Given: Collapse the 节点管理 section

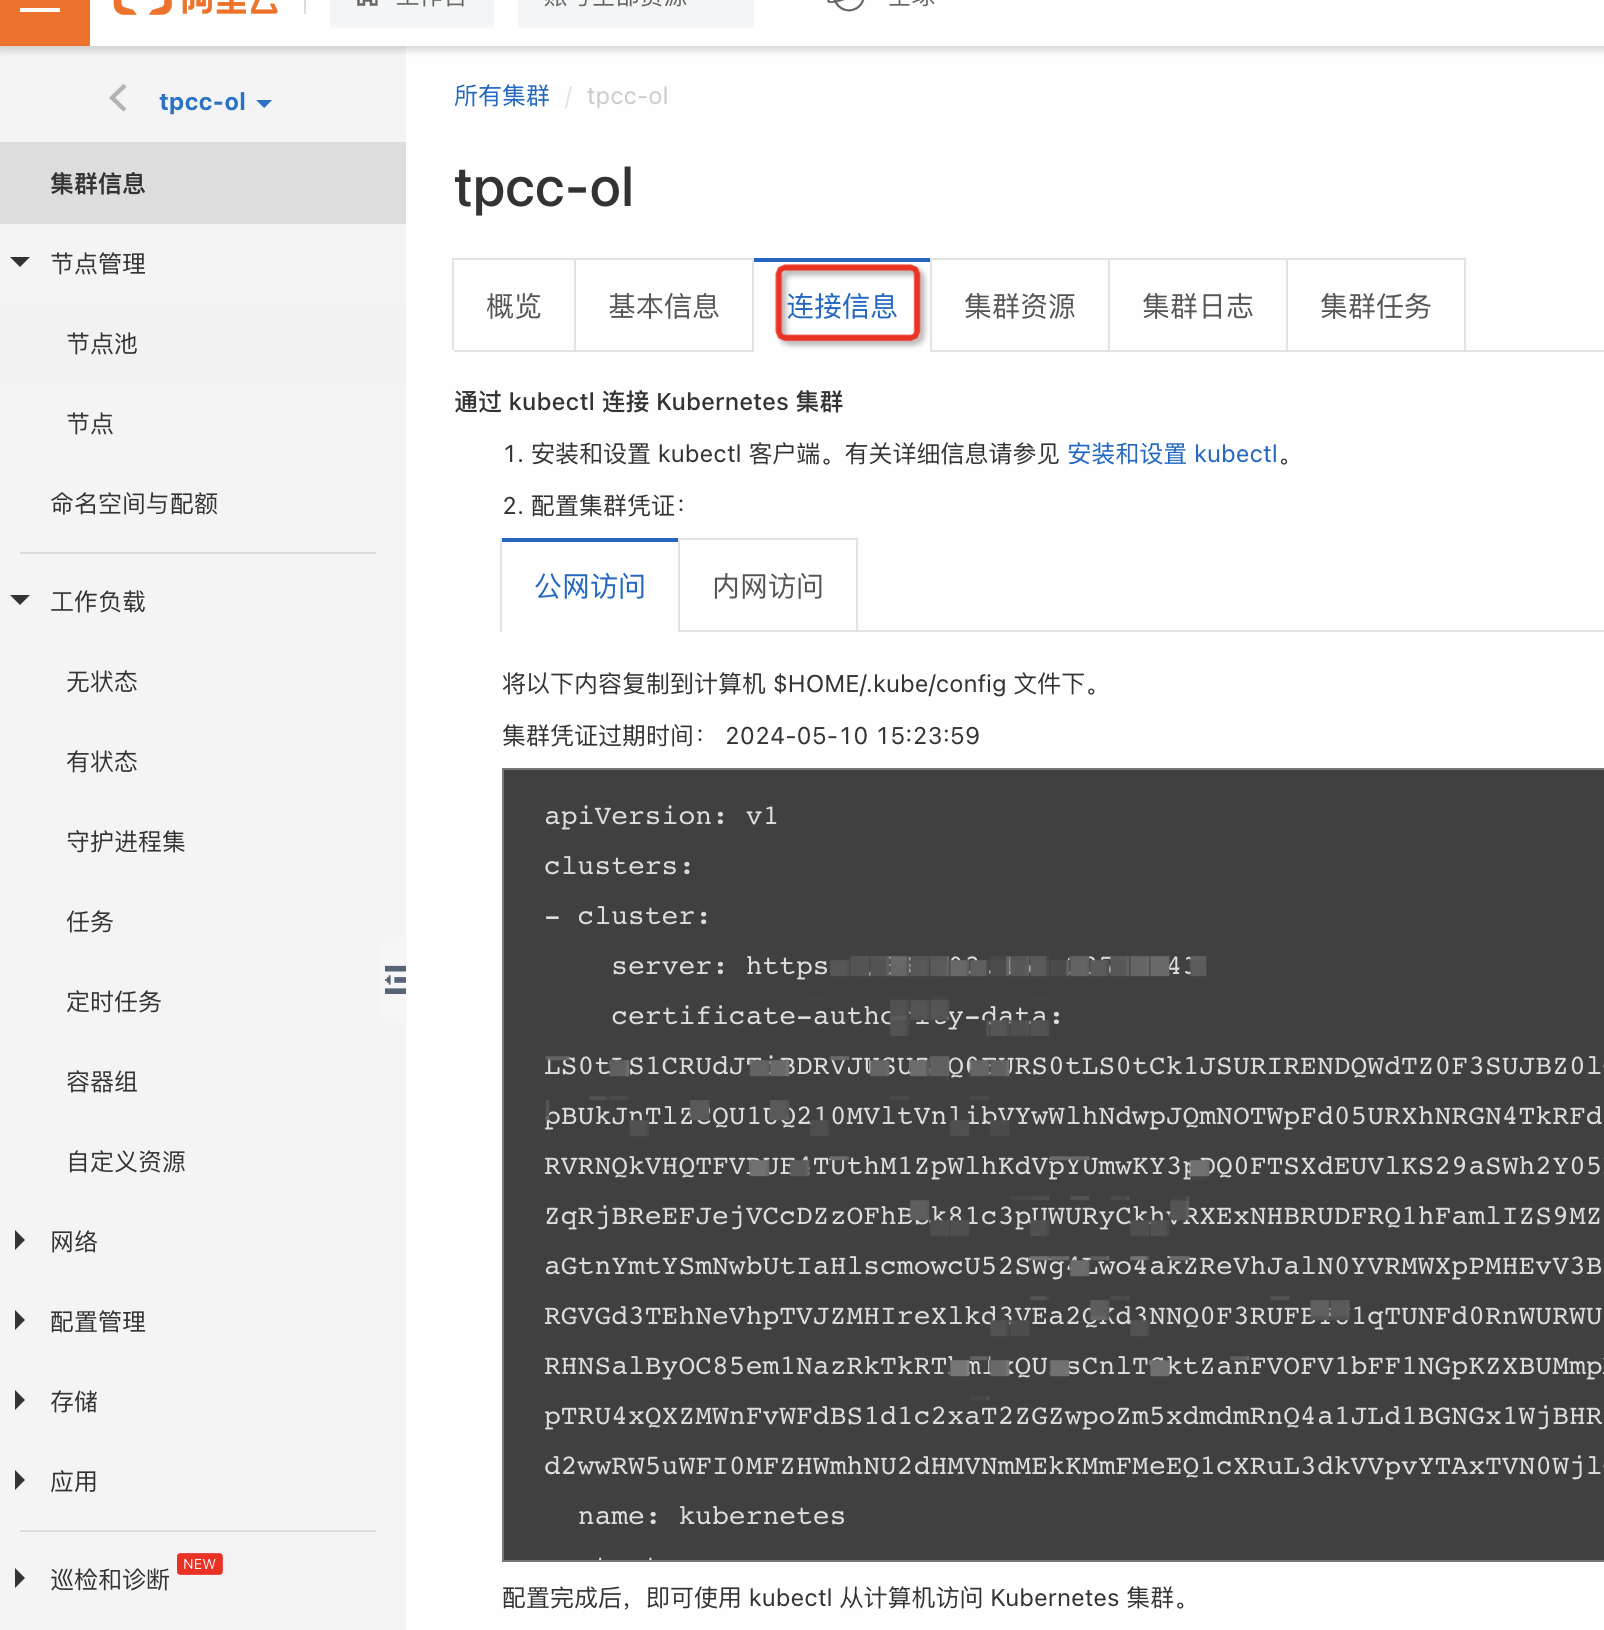Looking at the screenshot, I should tap(20, 262).
